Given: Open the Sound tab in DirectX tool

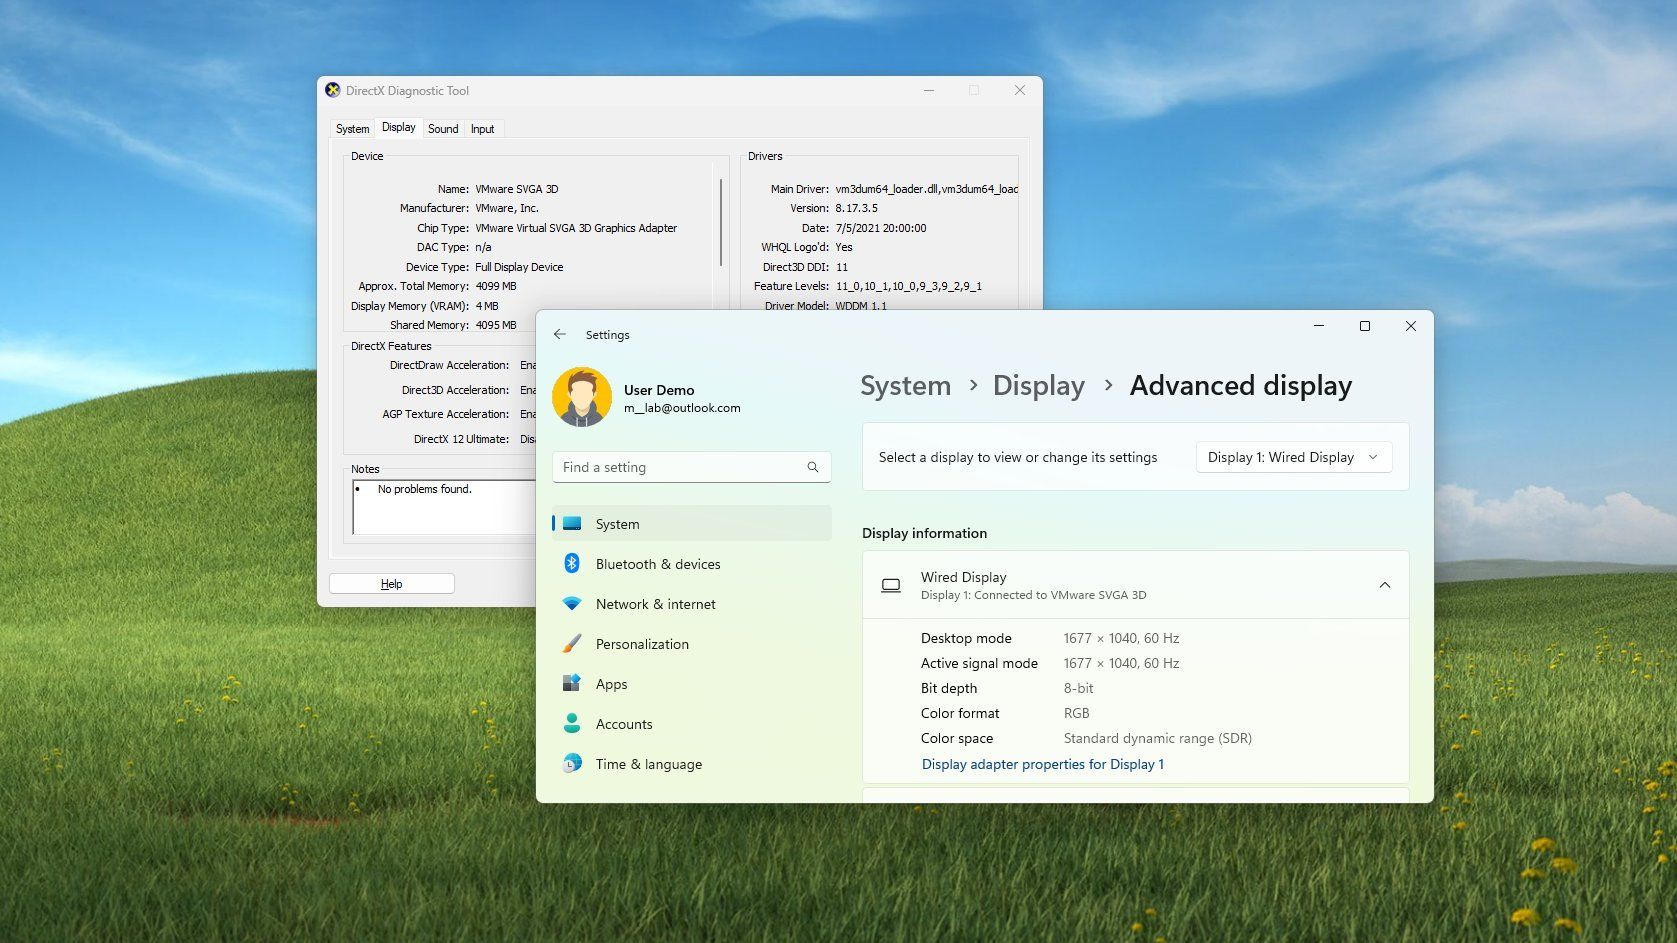Looking at the screenshot, I should point(443,129).
